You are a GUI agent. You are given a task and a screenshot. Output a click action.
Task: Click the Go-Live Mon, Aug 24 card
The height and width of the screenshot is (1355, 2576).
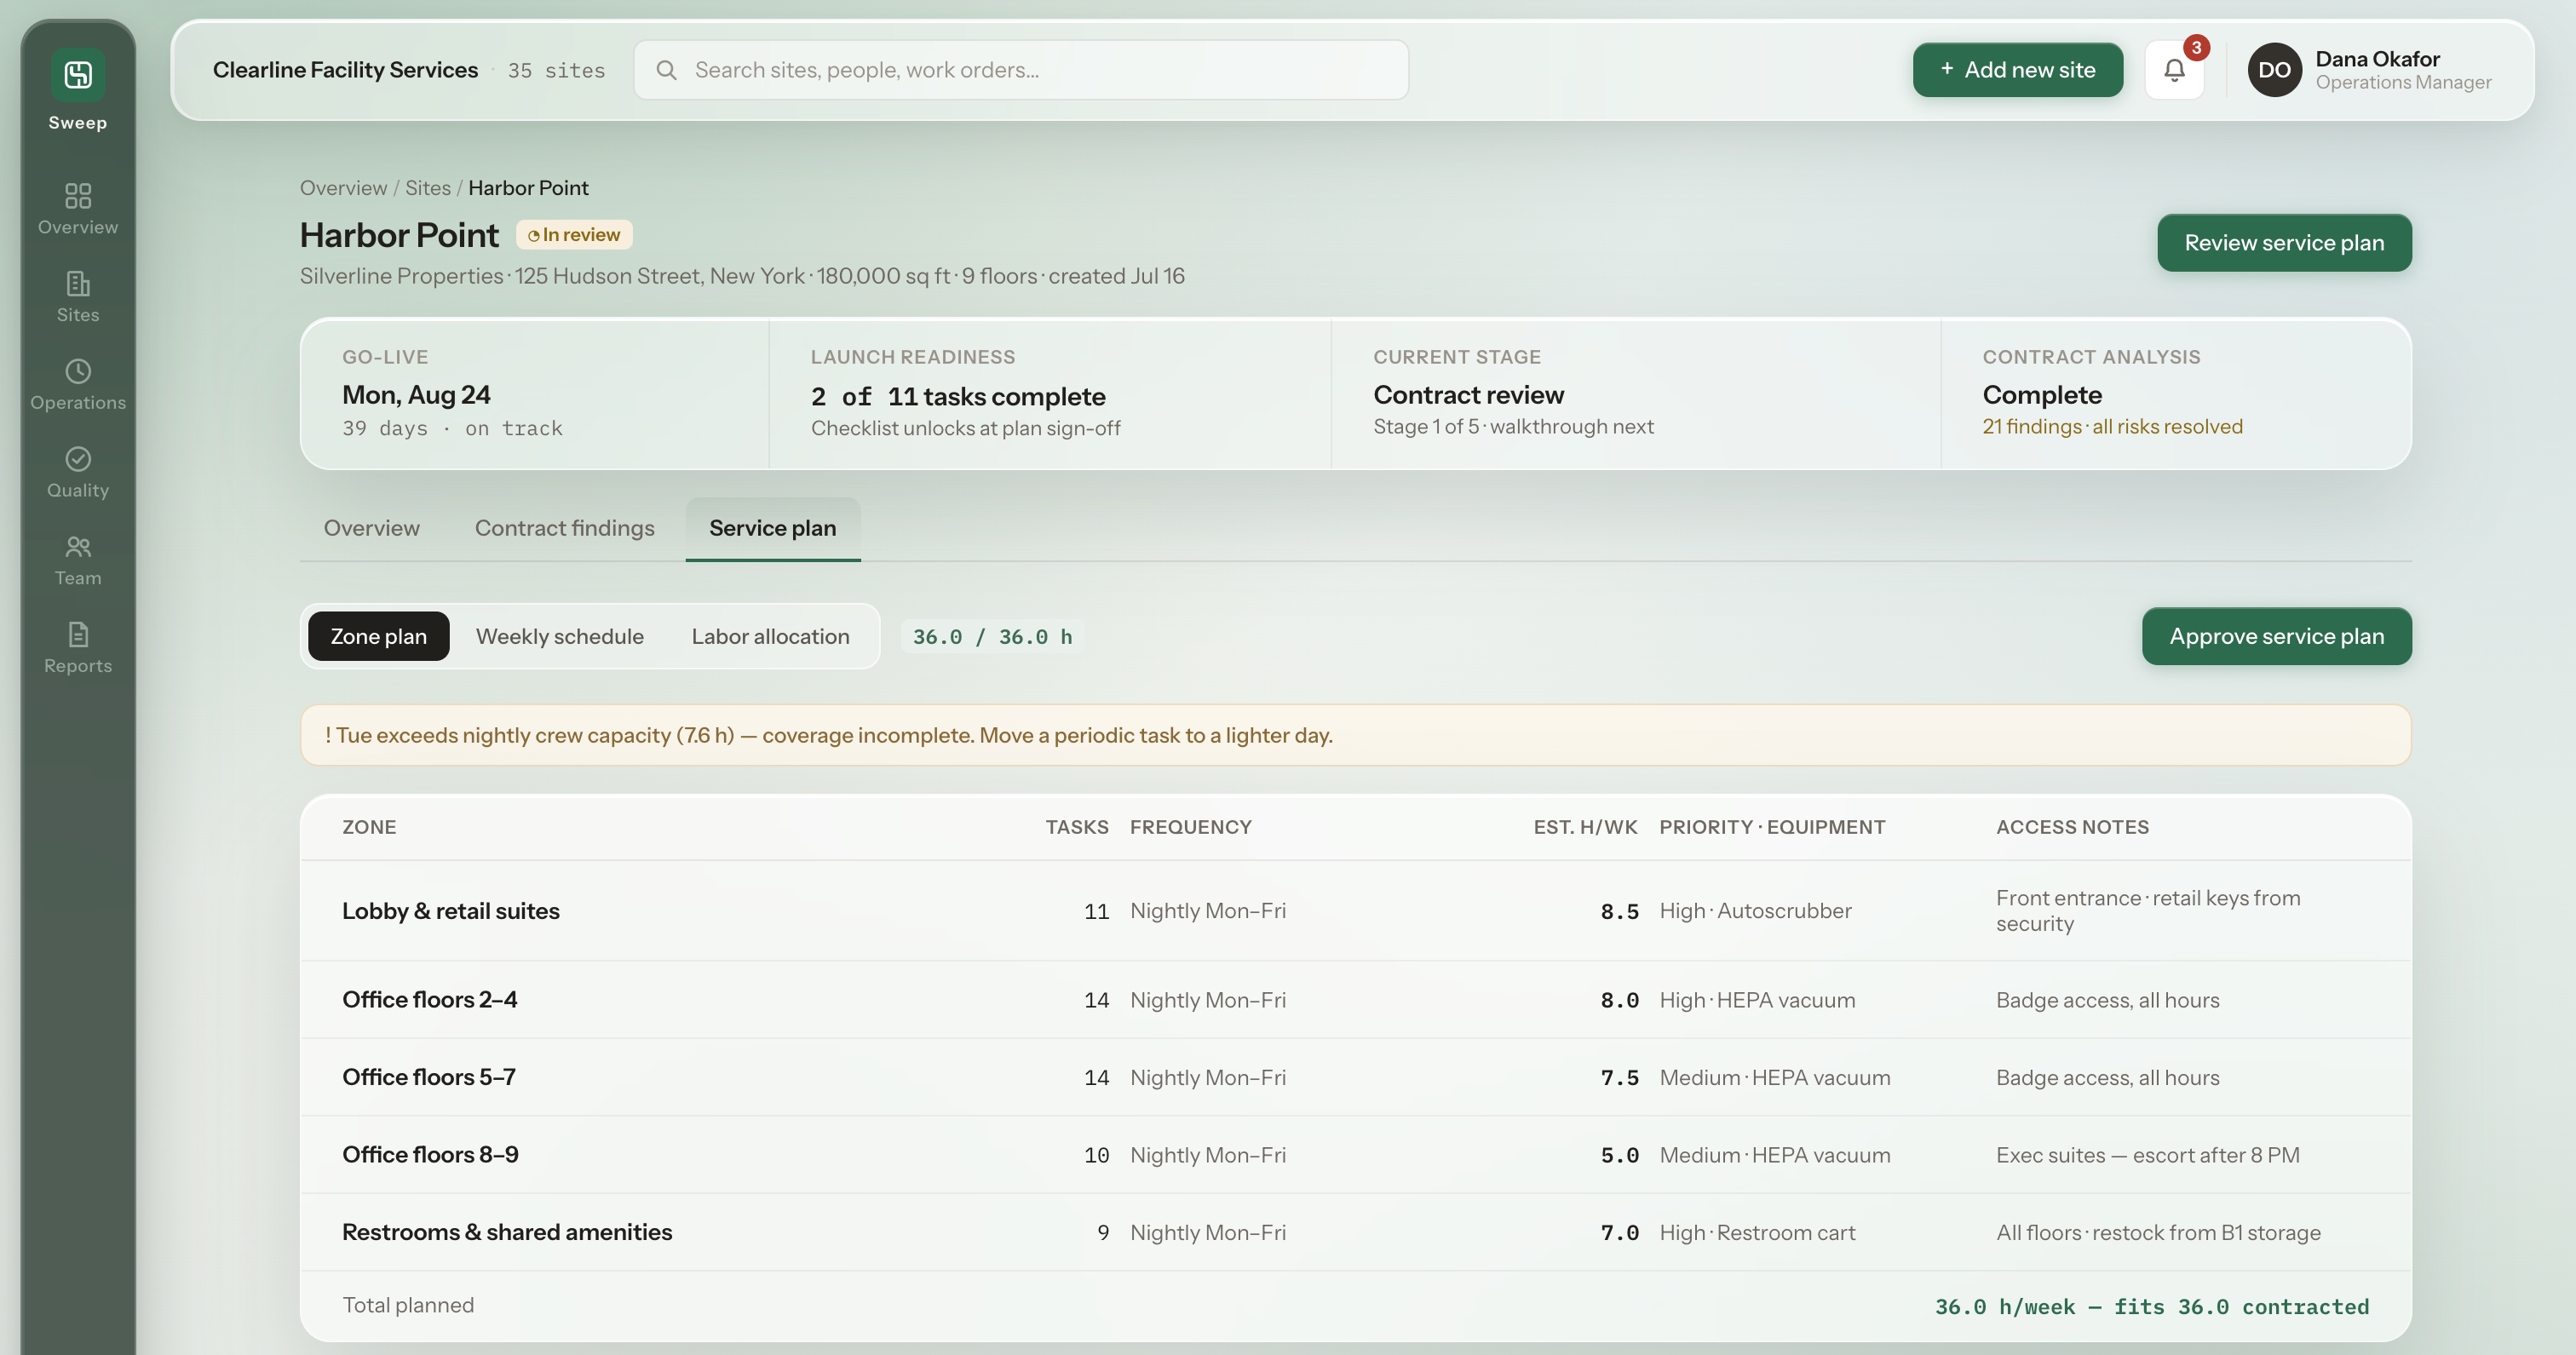point(535,394)
